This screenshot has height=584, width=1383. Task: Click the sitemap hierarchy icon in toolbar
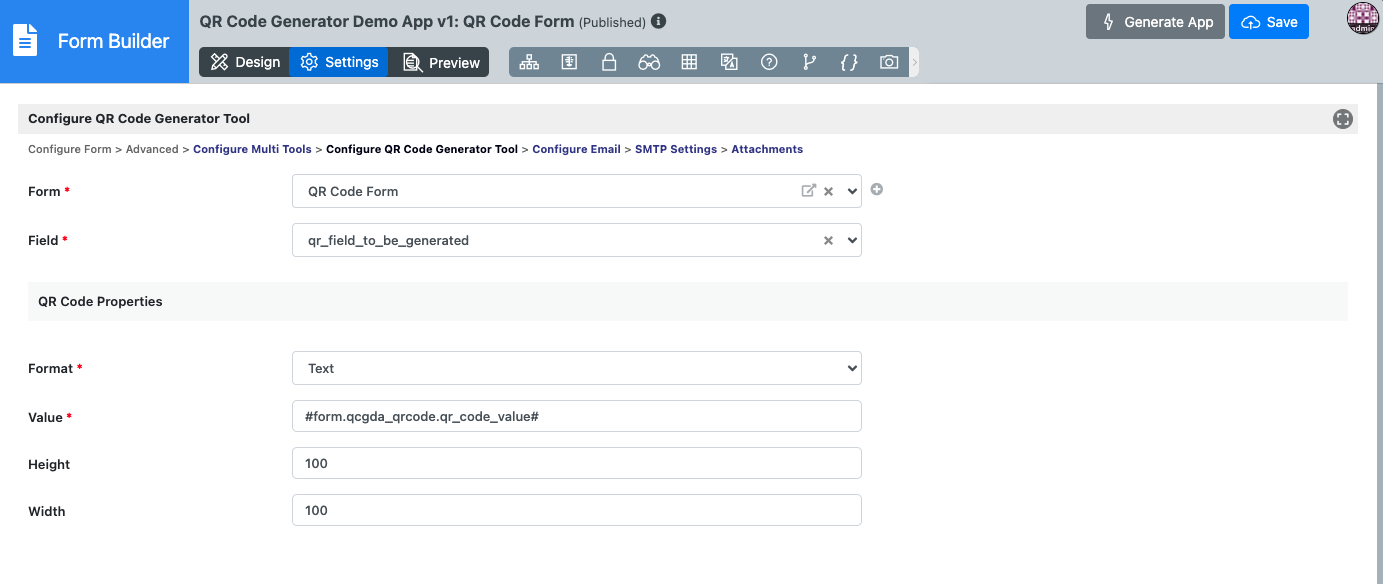point(529,62)
